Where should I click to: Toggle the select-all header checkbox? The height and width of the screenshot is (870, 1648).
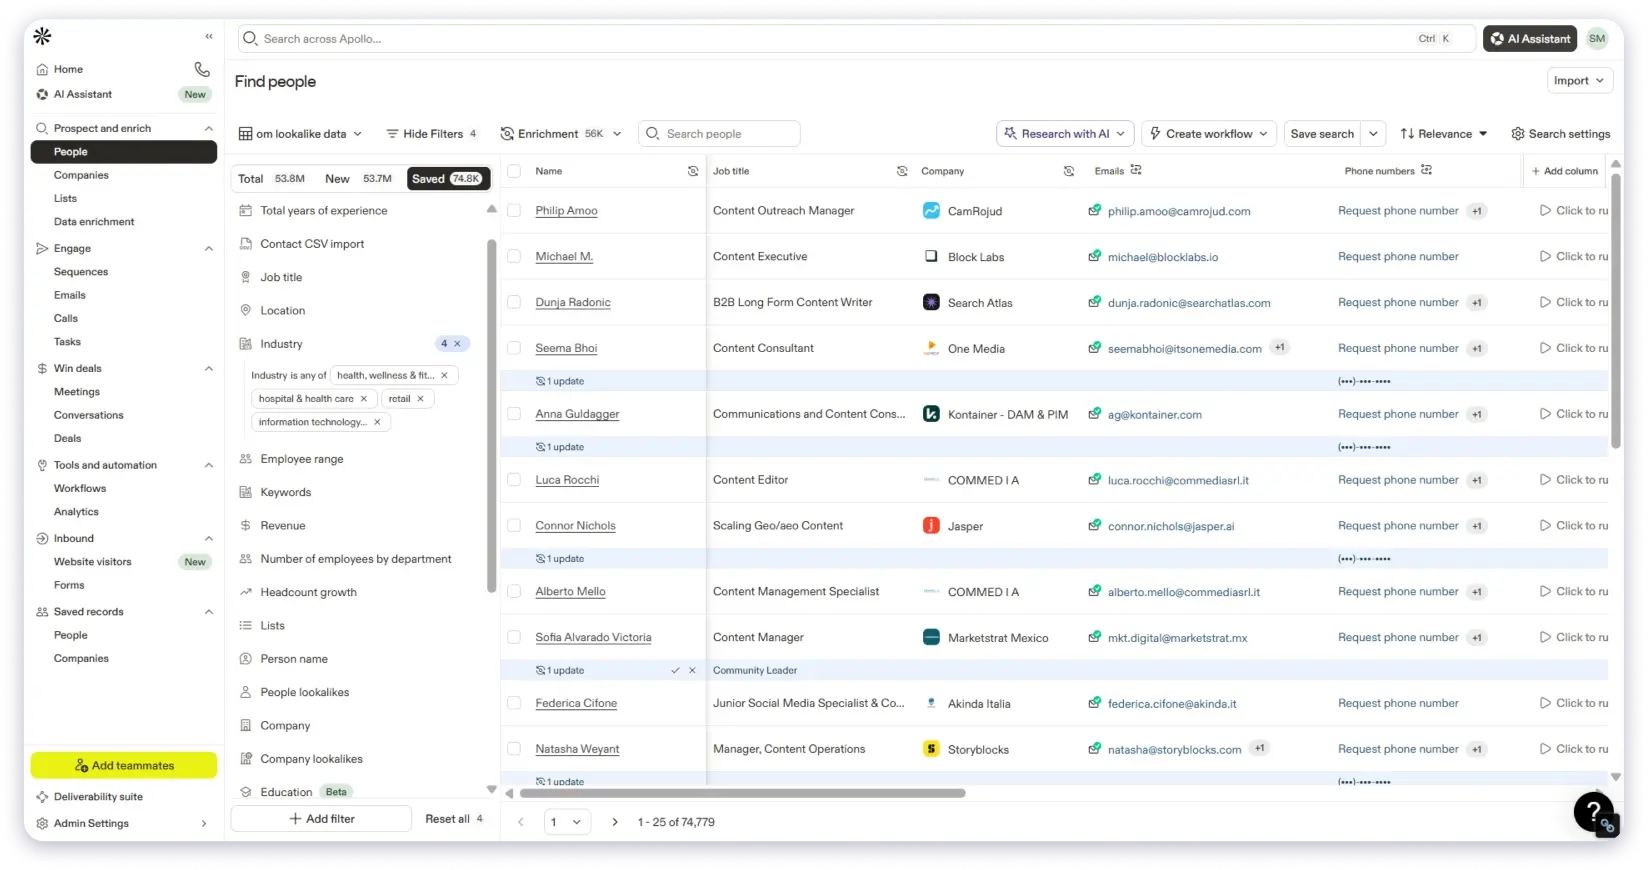click(514, 171)
